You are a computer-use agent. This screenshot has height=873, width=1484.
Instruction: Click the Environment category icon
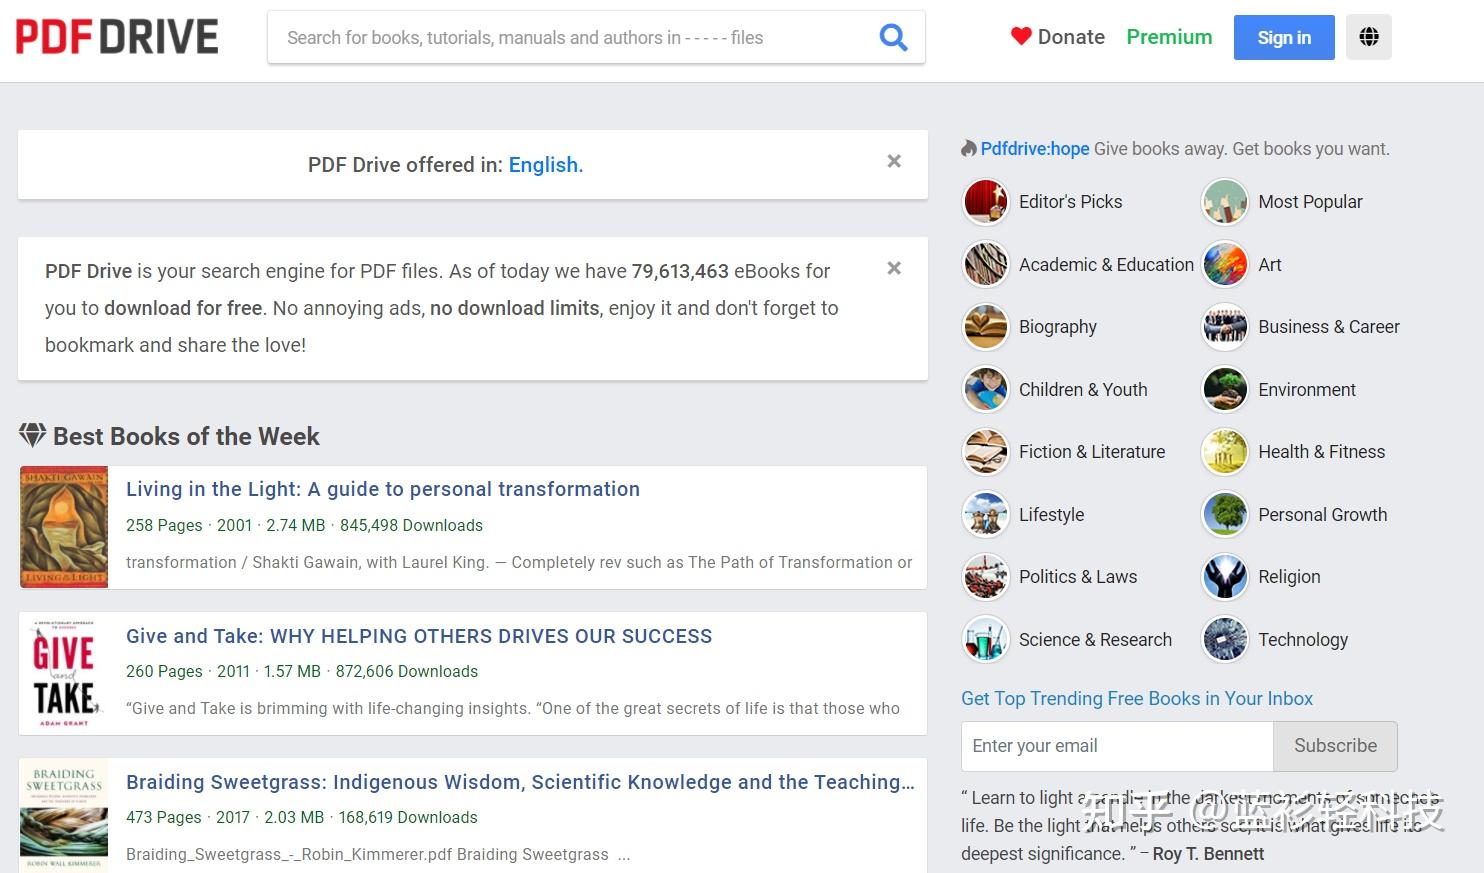[1225, 390]
